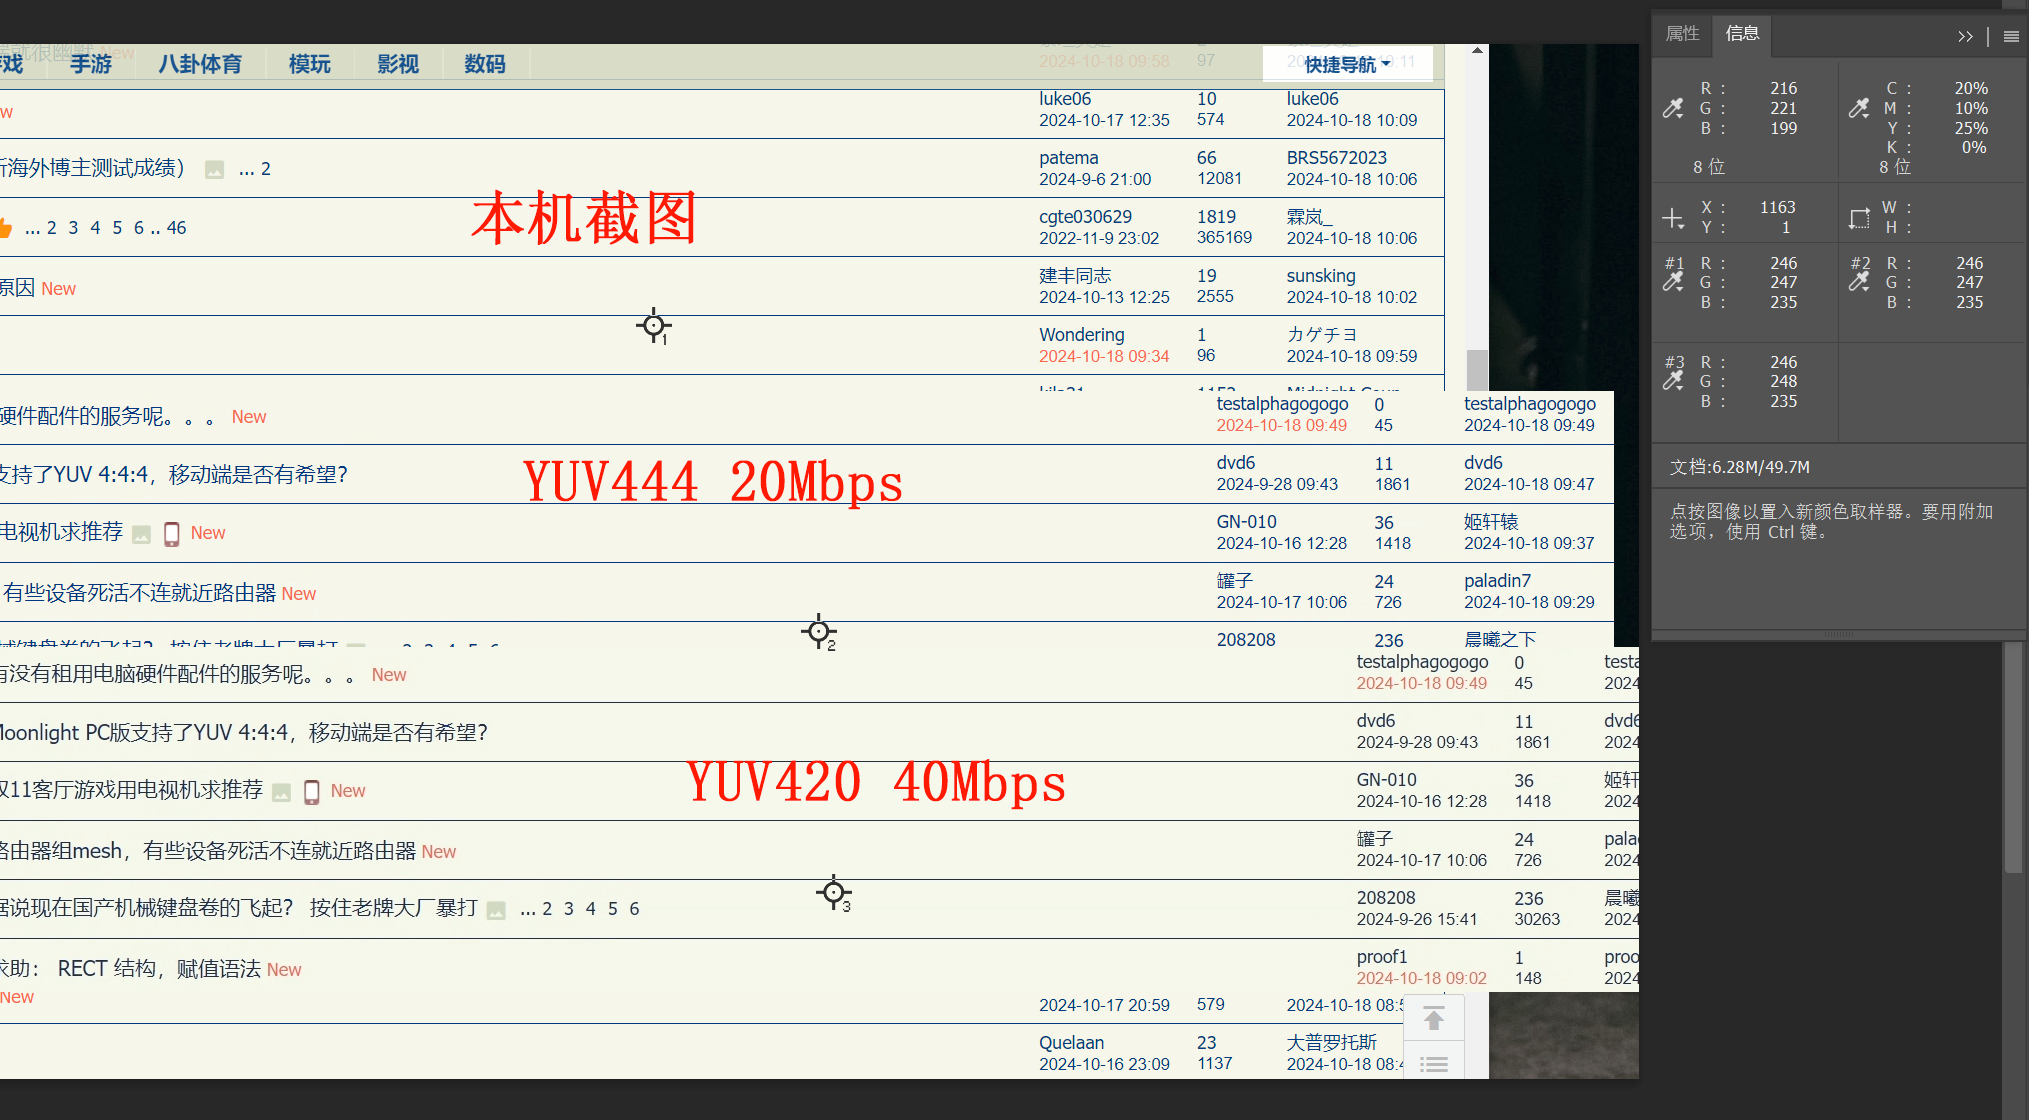Image resolution: width=2029 pixels, height=1120 pixels.
Task: Click the red 本机截图 text label
Action: (584, 218)
